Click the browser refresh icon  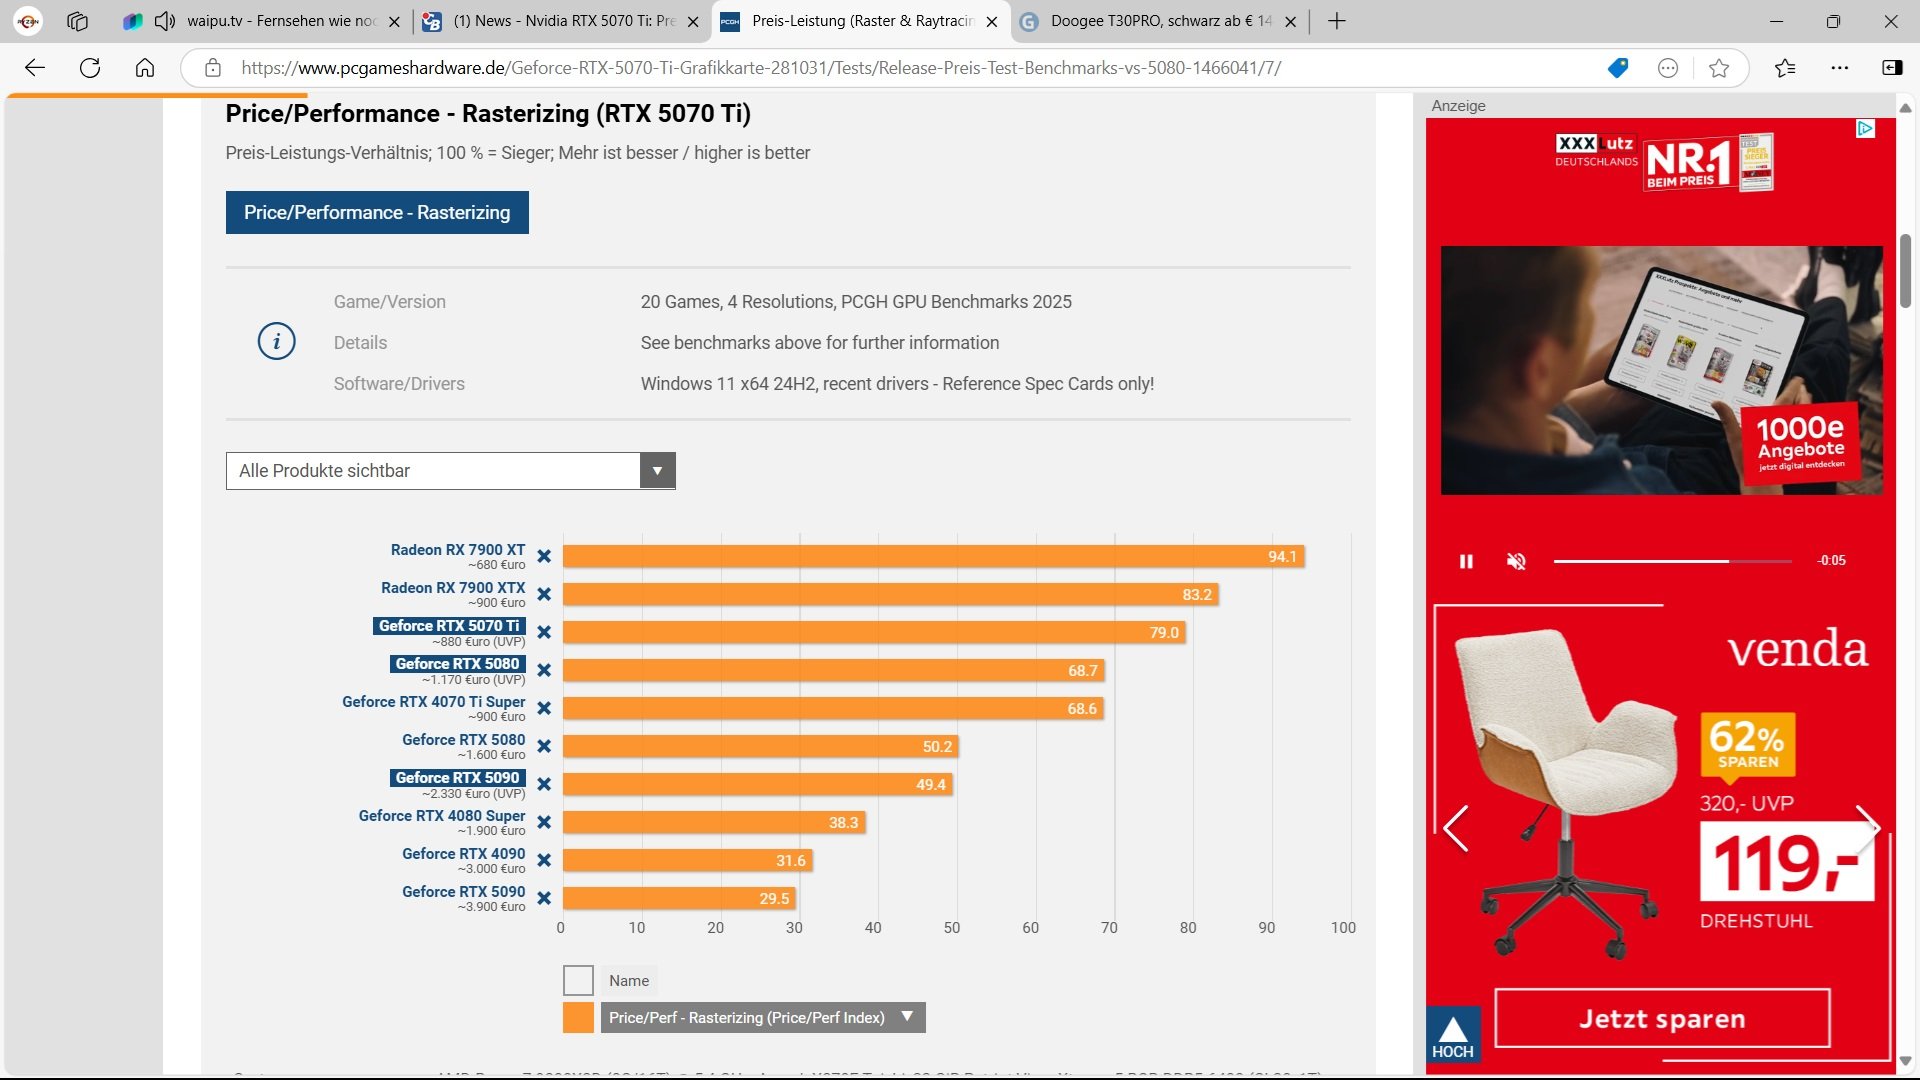point(90,68)
